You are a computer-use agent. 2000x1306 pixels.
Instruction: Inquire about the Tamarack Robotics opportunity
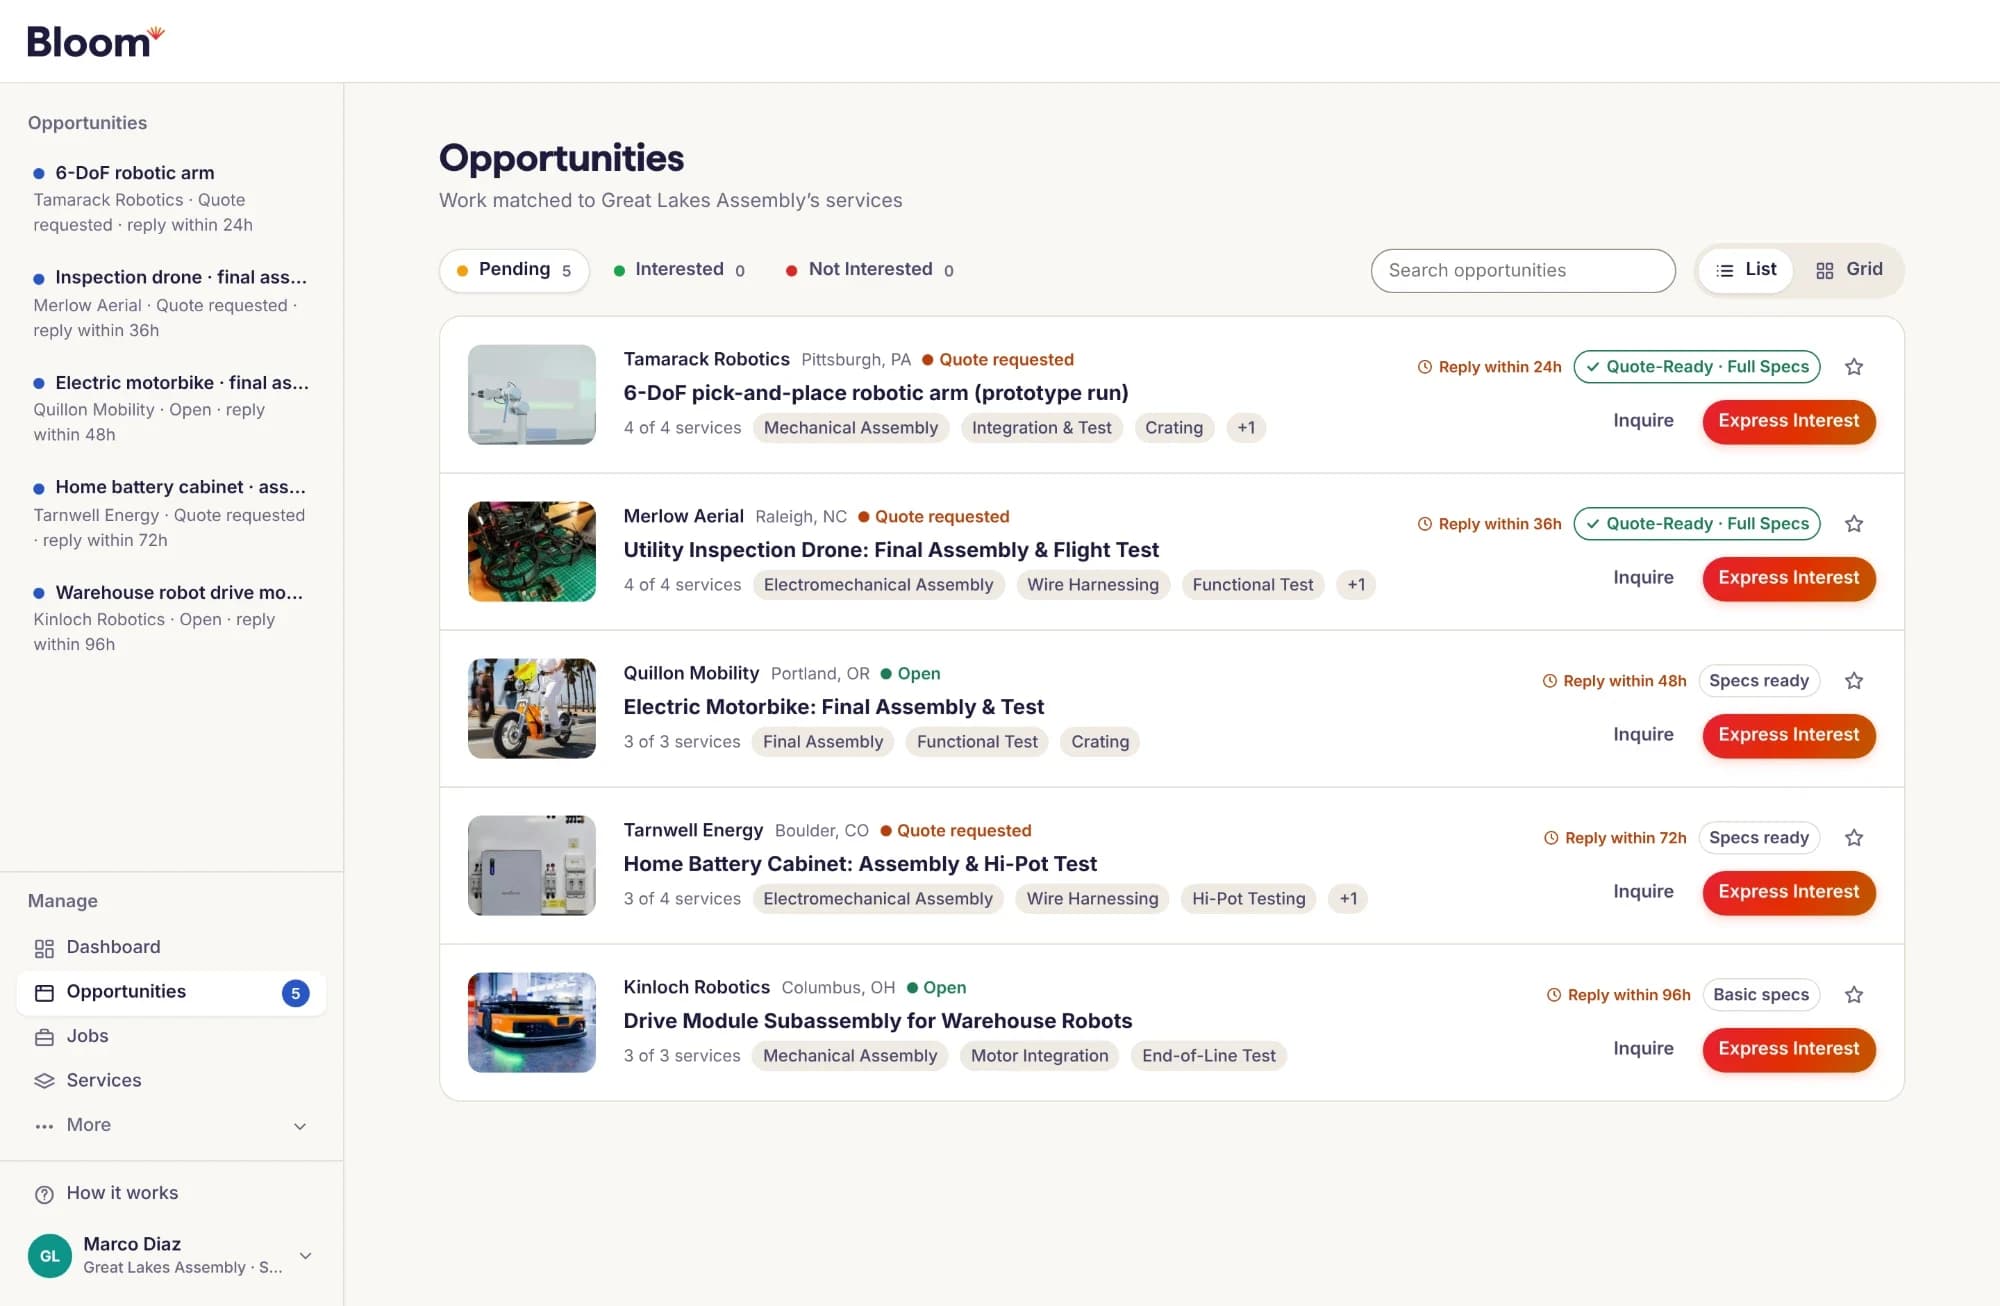pos(1643,421)
